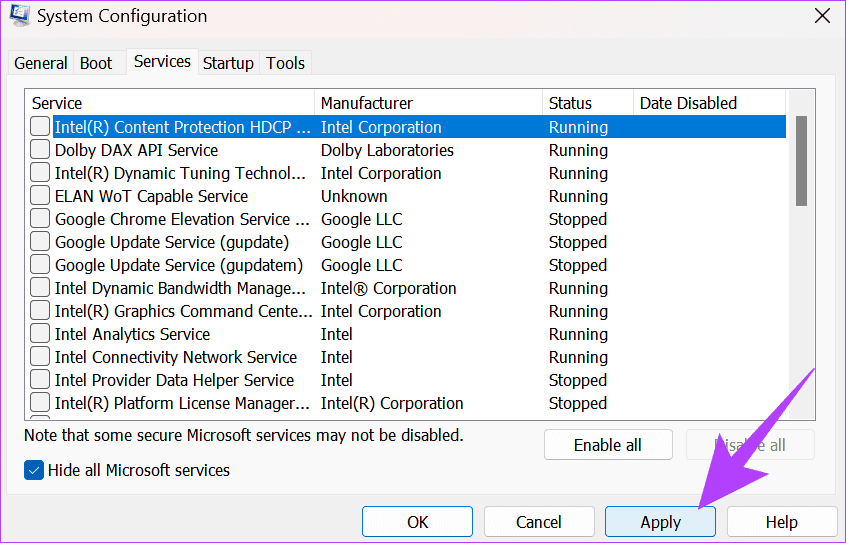This screenshot has height=544, width=846.
Task: Select the Services tab
Action: click(x=162, y=62)
